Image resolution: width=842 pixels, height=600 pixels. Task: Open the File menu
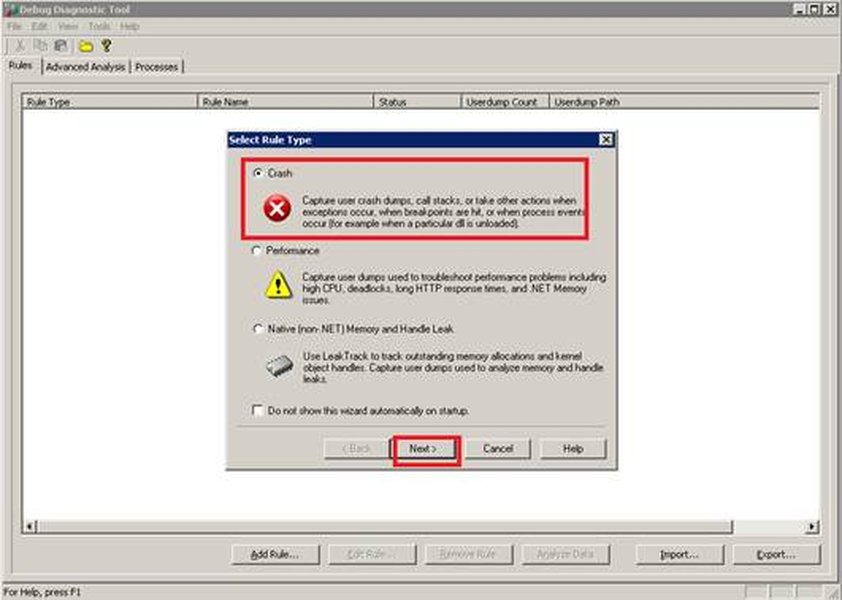click(x=14, y=26)
